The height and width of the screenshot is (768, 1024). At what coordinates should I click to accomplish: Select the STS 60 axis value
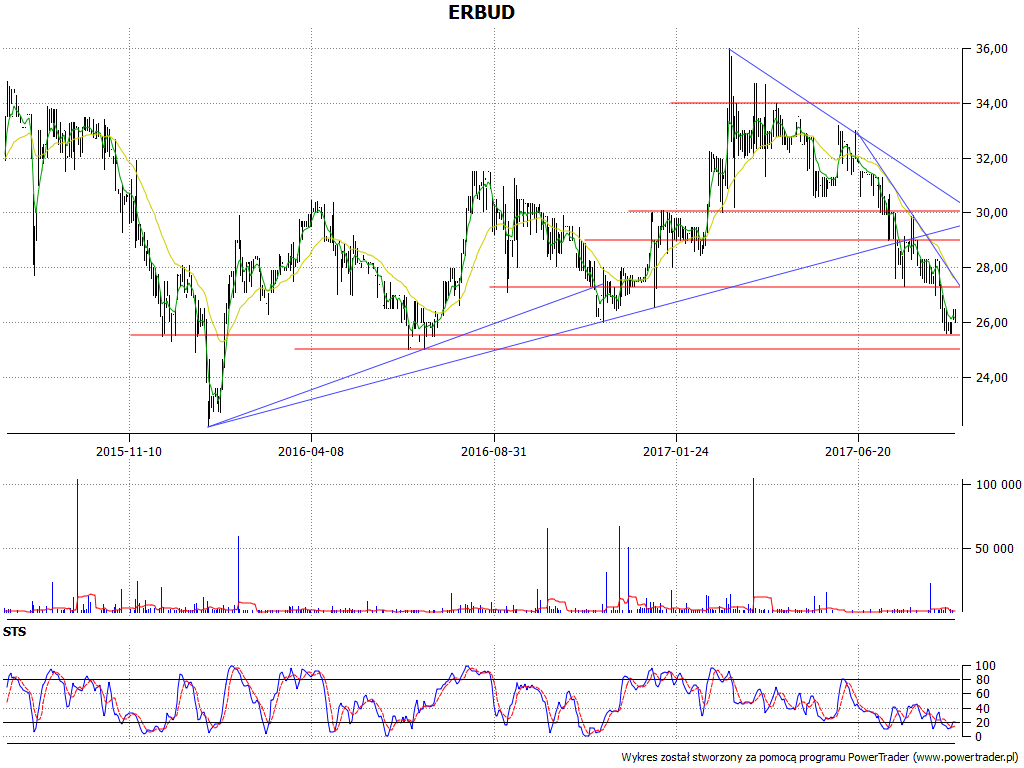tap(982, 694)
